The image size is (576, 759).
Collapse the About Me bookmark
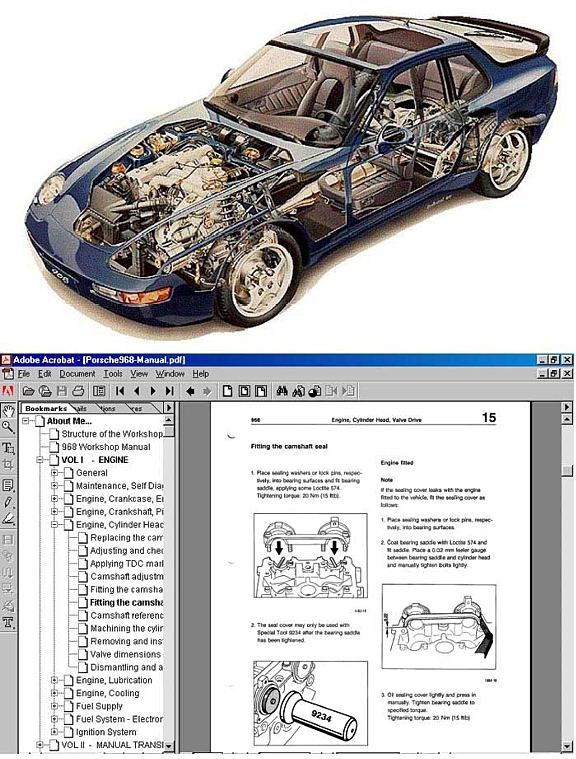click(26, 421)
